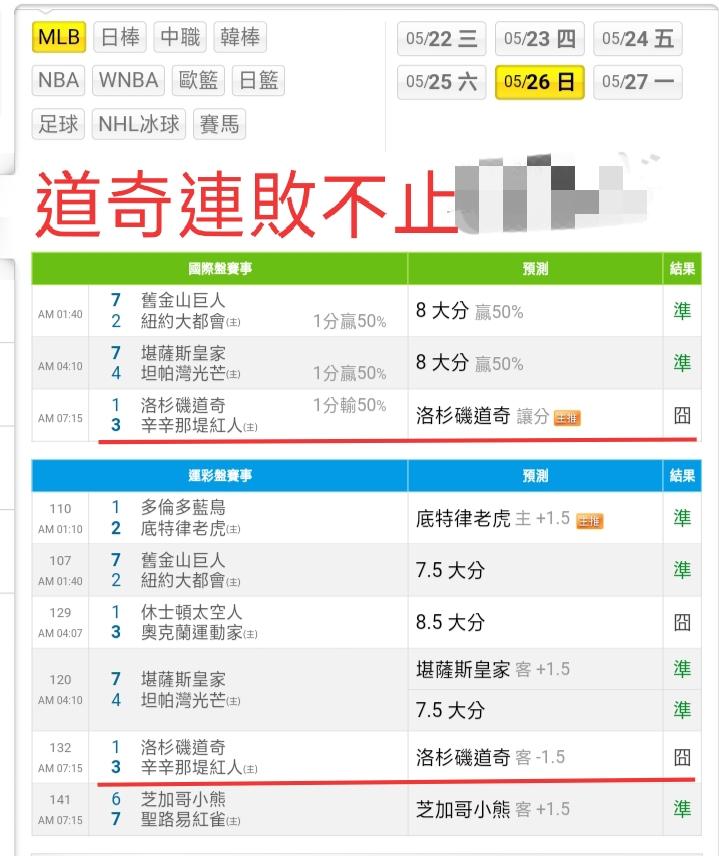The image size is (719, 856).
Task: Click prediction 8.5 大分
Action: click(450, 622)
